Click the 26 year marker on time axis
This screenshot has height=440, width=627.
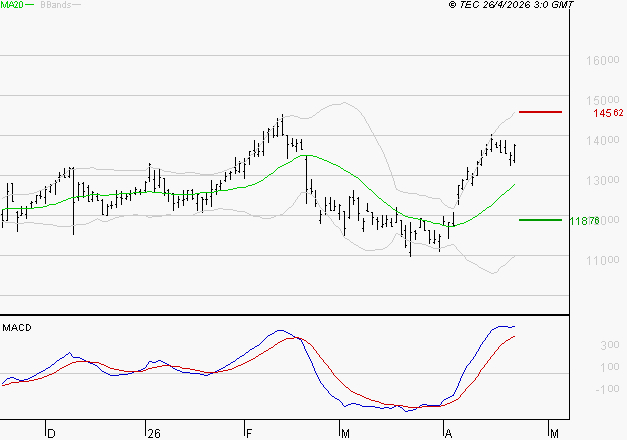(154, 434)
